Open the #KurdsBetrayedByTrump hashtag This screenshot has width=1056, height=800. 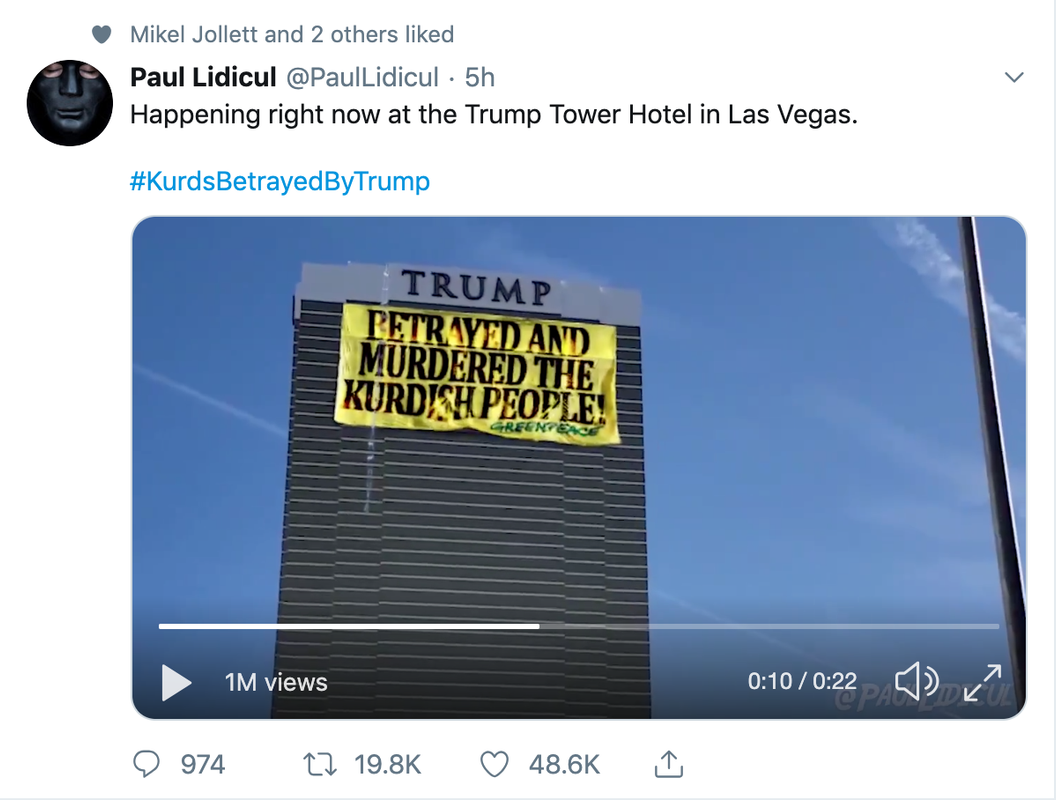pos(279,180)
